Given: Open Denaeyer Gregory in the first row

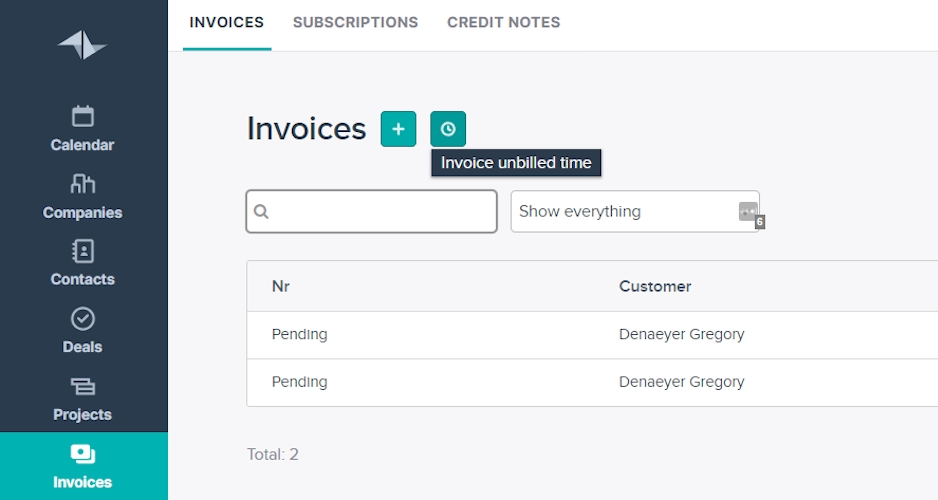Looking at the screenshot, I should (681, 334).
